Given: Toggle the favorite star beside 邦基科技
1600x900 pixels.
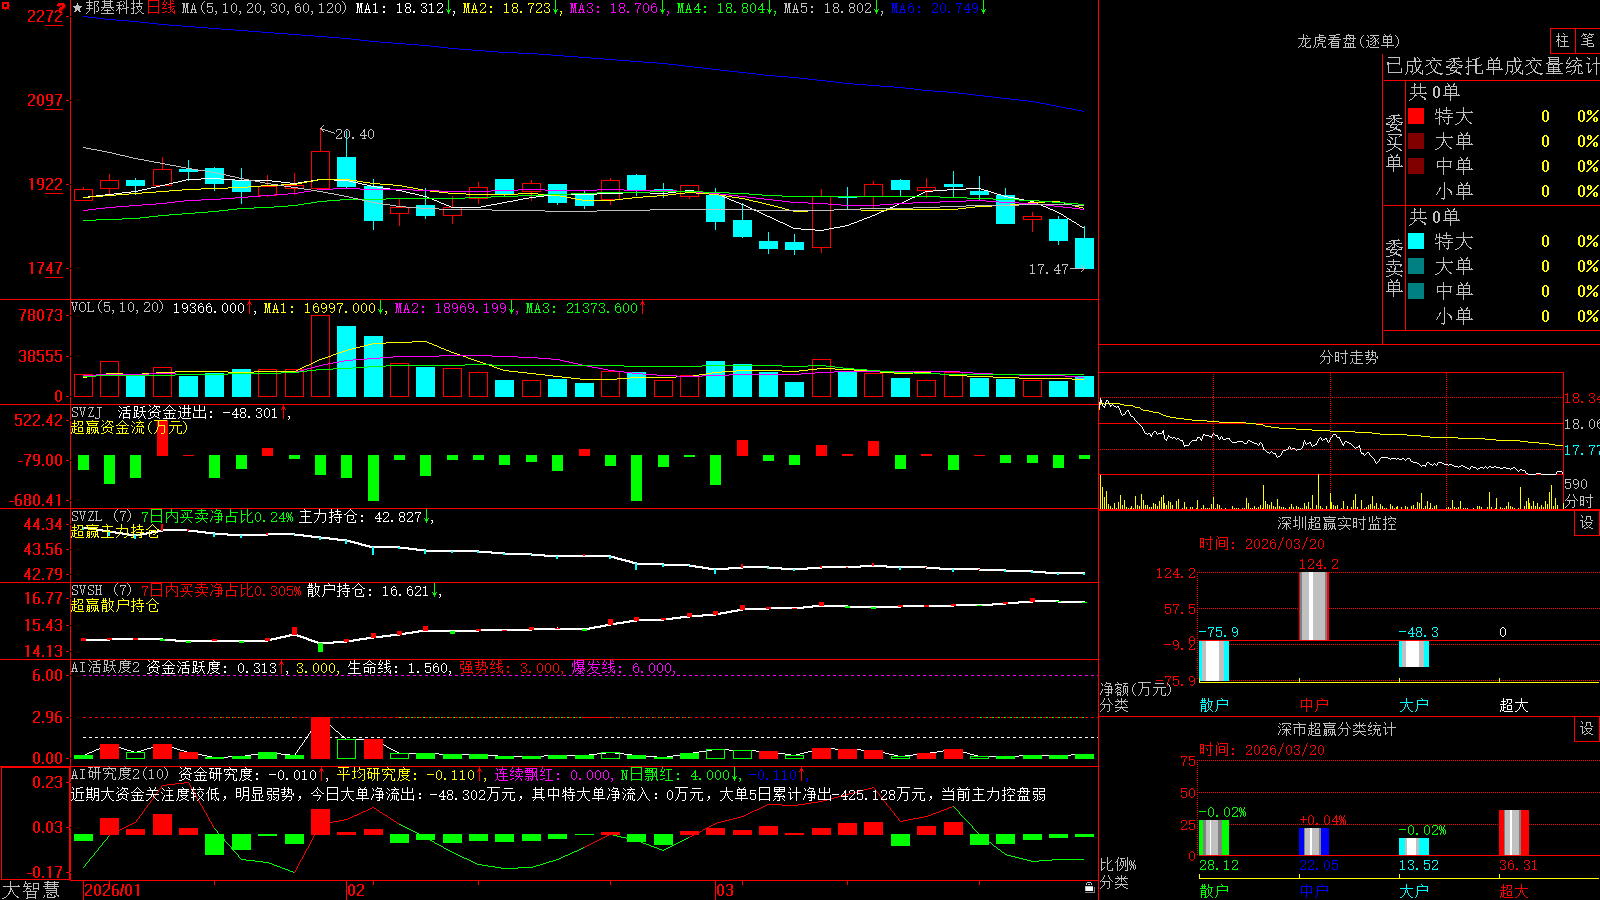Looking at the screenshot, I should pyautogui.click(x=78, y=8).
